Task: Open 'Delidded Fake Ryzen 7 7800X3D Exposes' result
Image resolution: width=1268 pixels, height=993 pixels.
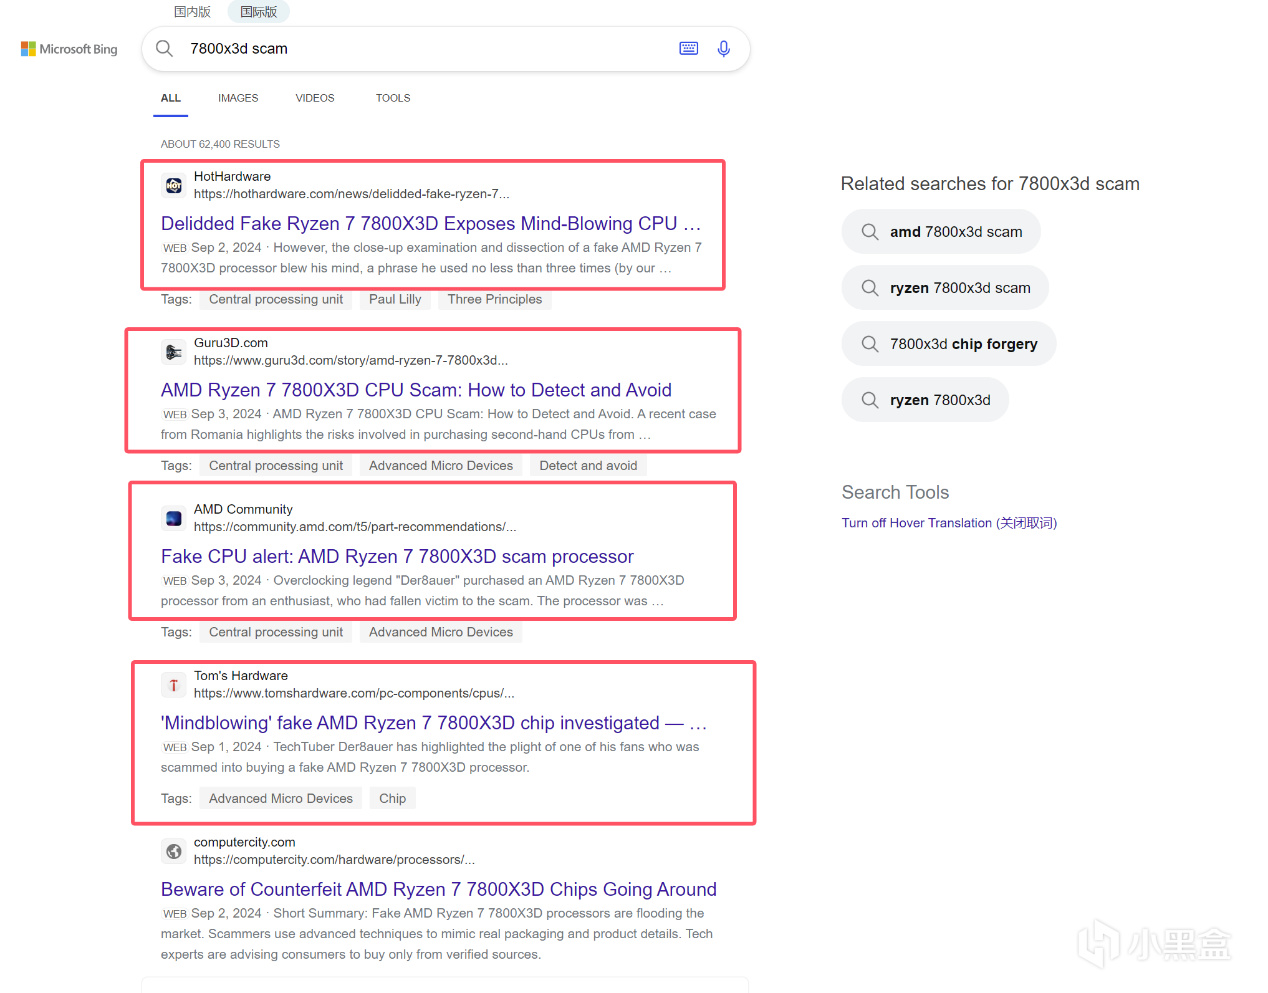Action: click(x=431, y=224)
